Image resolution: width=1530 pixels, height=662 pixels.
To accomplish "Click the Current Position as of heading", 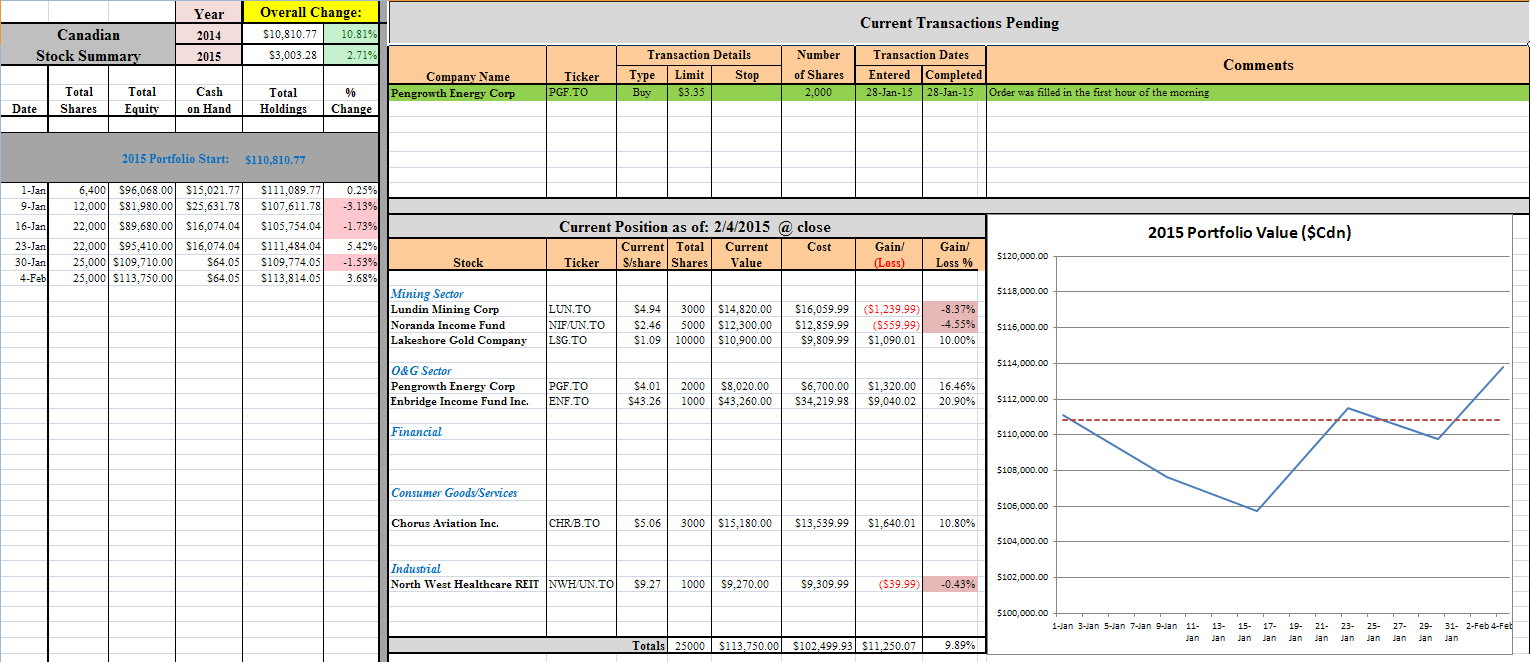I will click(694, 227).
